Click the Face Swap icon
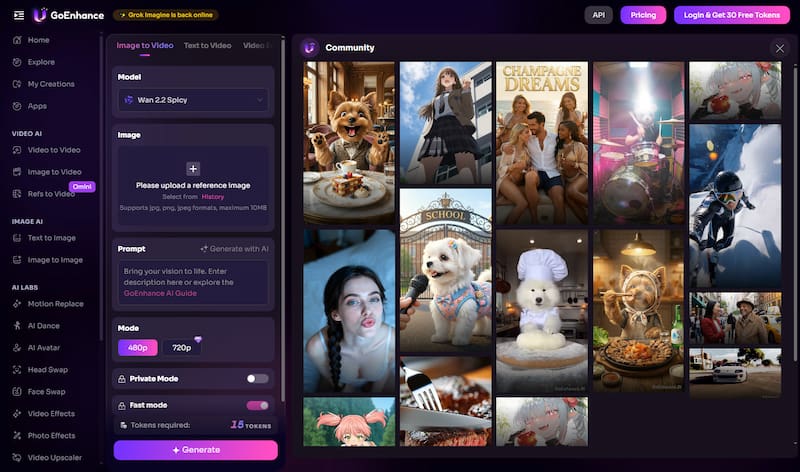 click(17, 391)
